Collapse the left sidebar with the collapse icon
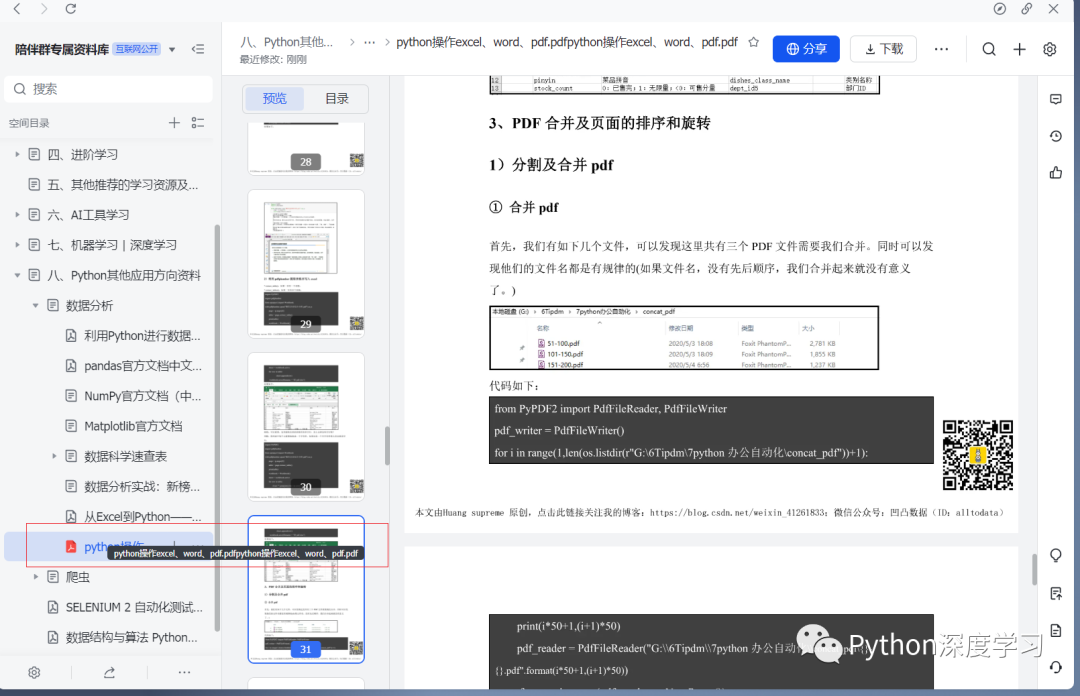 point(196,48)
